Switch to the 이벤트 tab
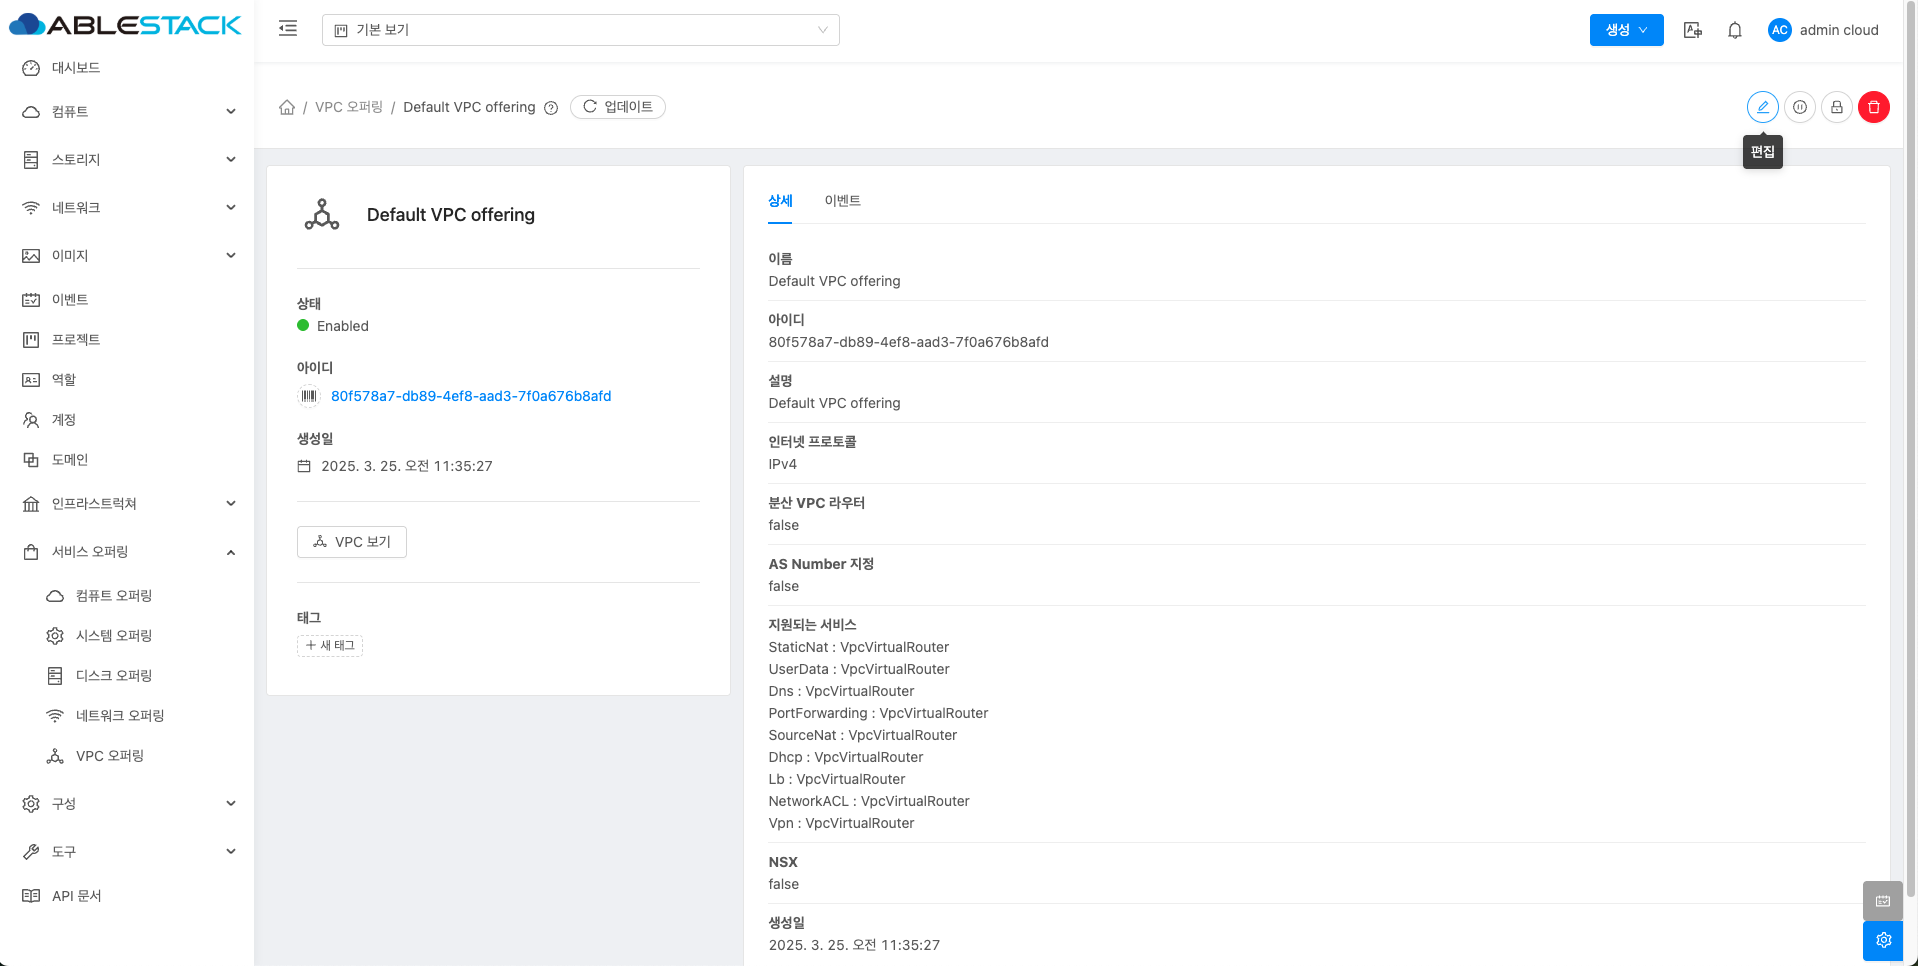Image resolution: width=1918 pixels, height=966 pixels. 842,201
